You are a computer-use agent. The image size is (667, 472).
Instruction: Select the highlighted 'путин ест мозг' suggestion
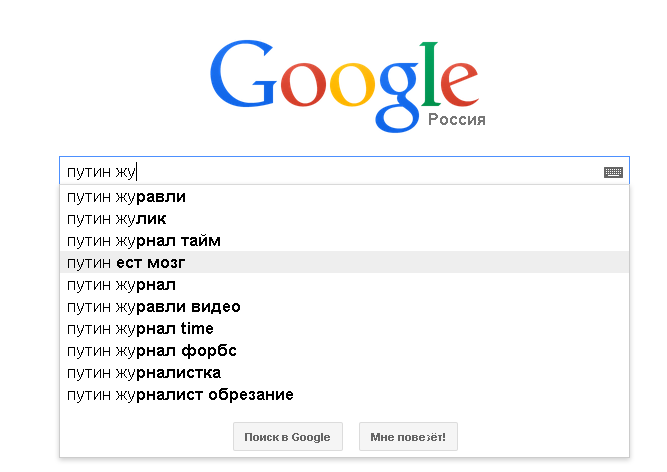[x=126, y=263]
